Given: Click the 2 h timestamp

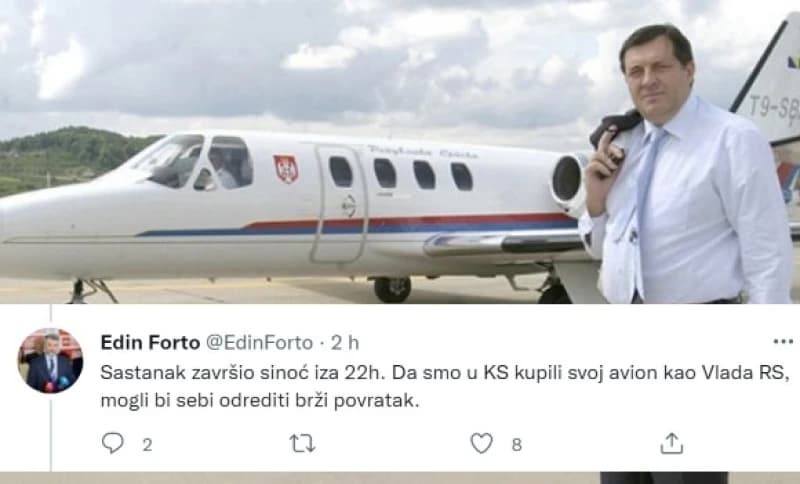Looking at the screenshot, I should pos(344,343).
